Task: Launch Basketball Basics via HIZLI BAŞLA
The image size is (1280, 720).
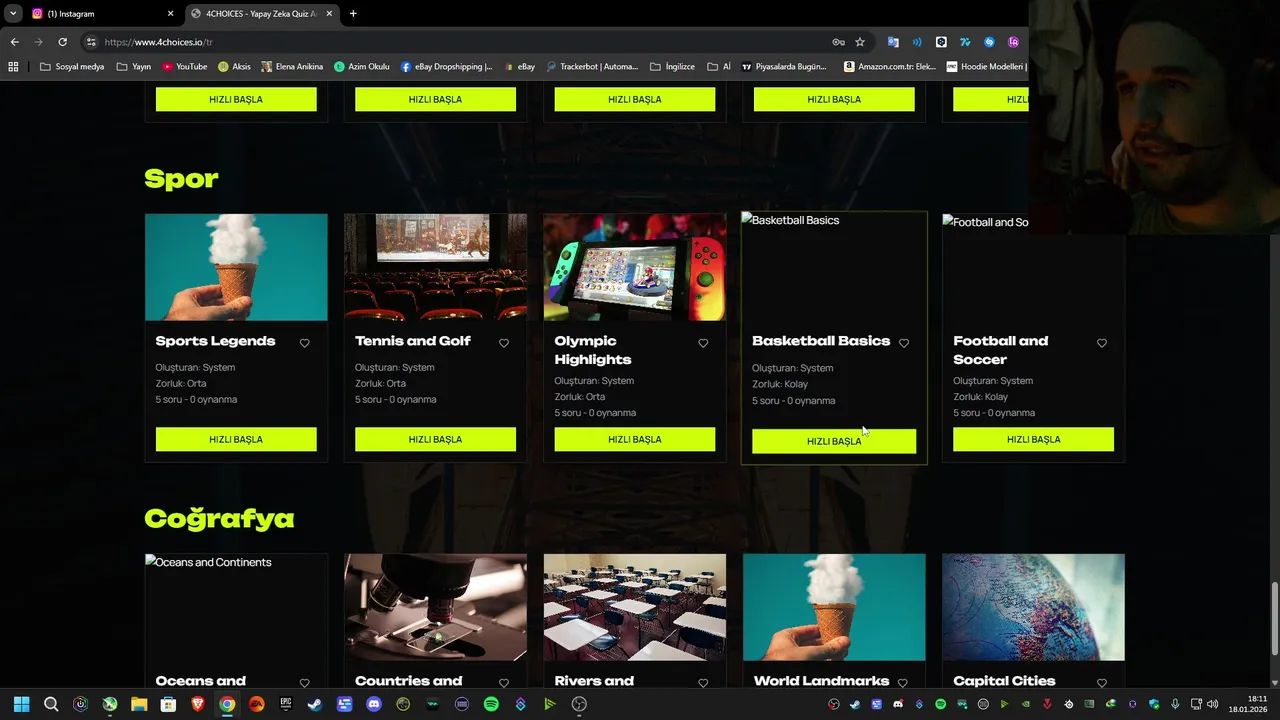Action: point(834,441)
